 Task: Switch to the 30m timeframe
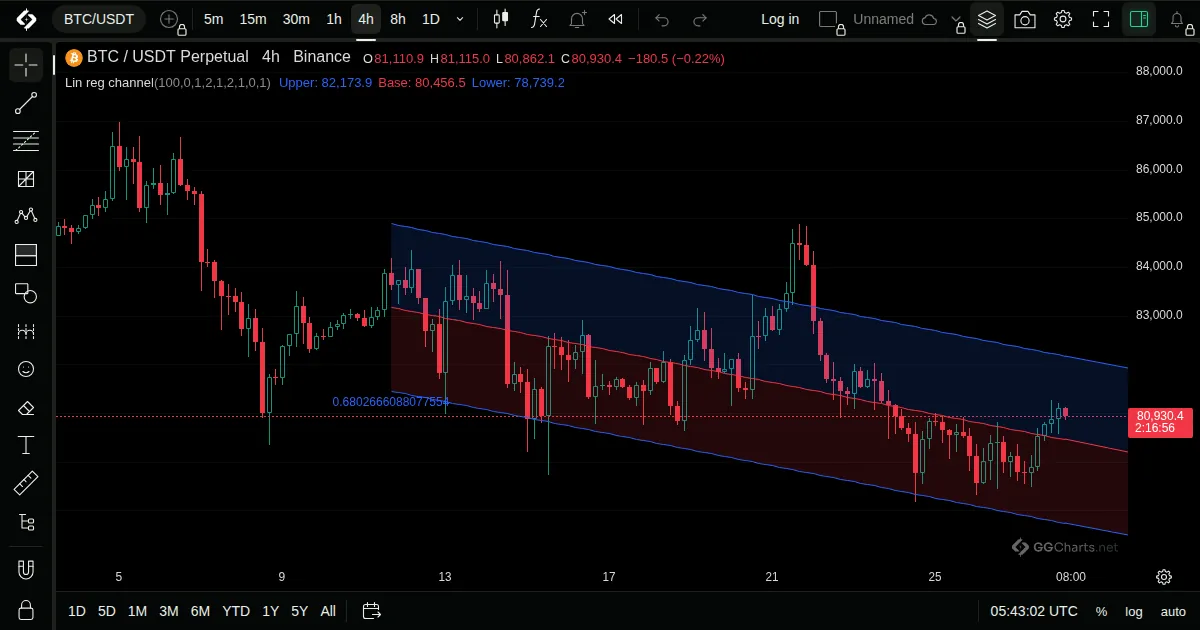[296, 19]
